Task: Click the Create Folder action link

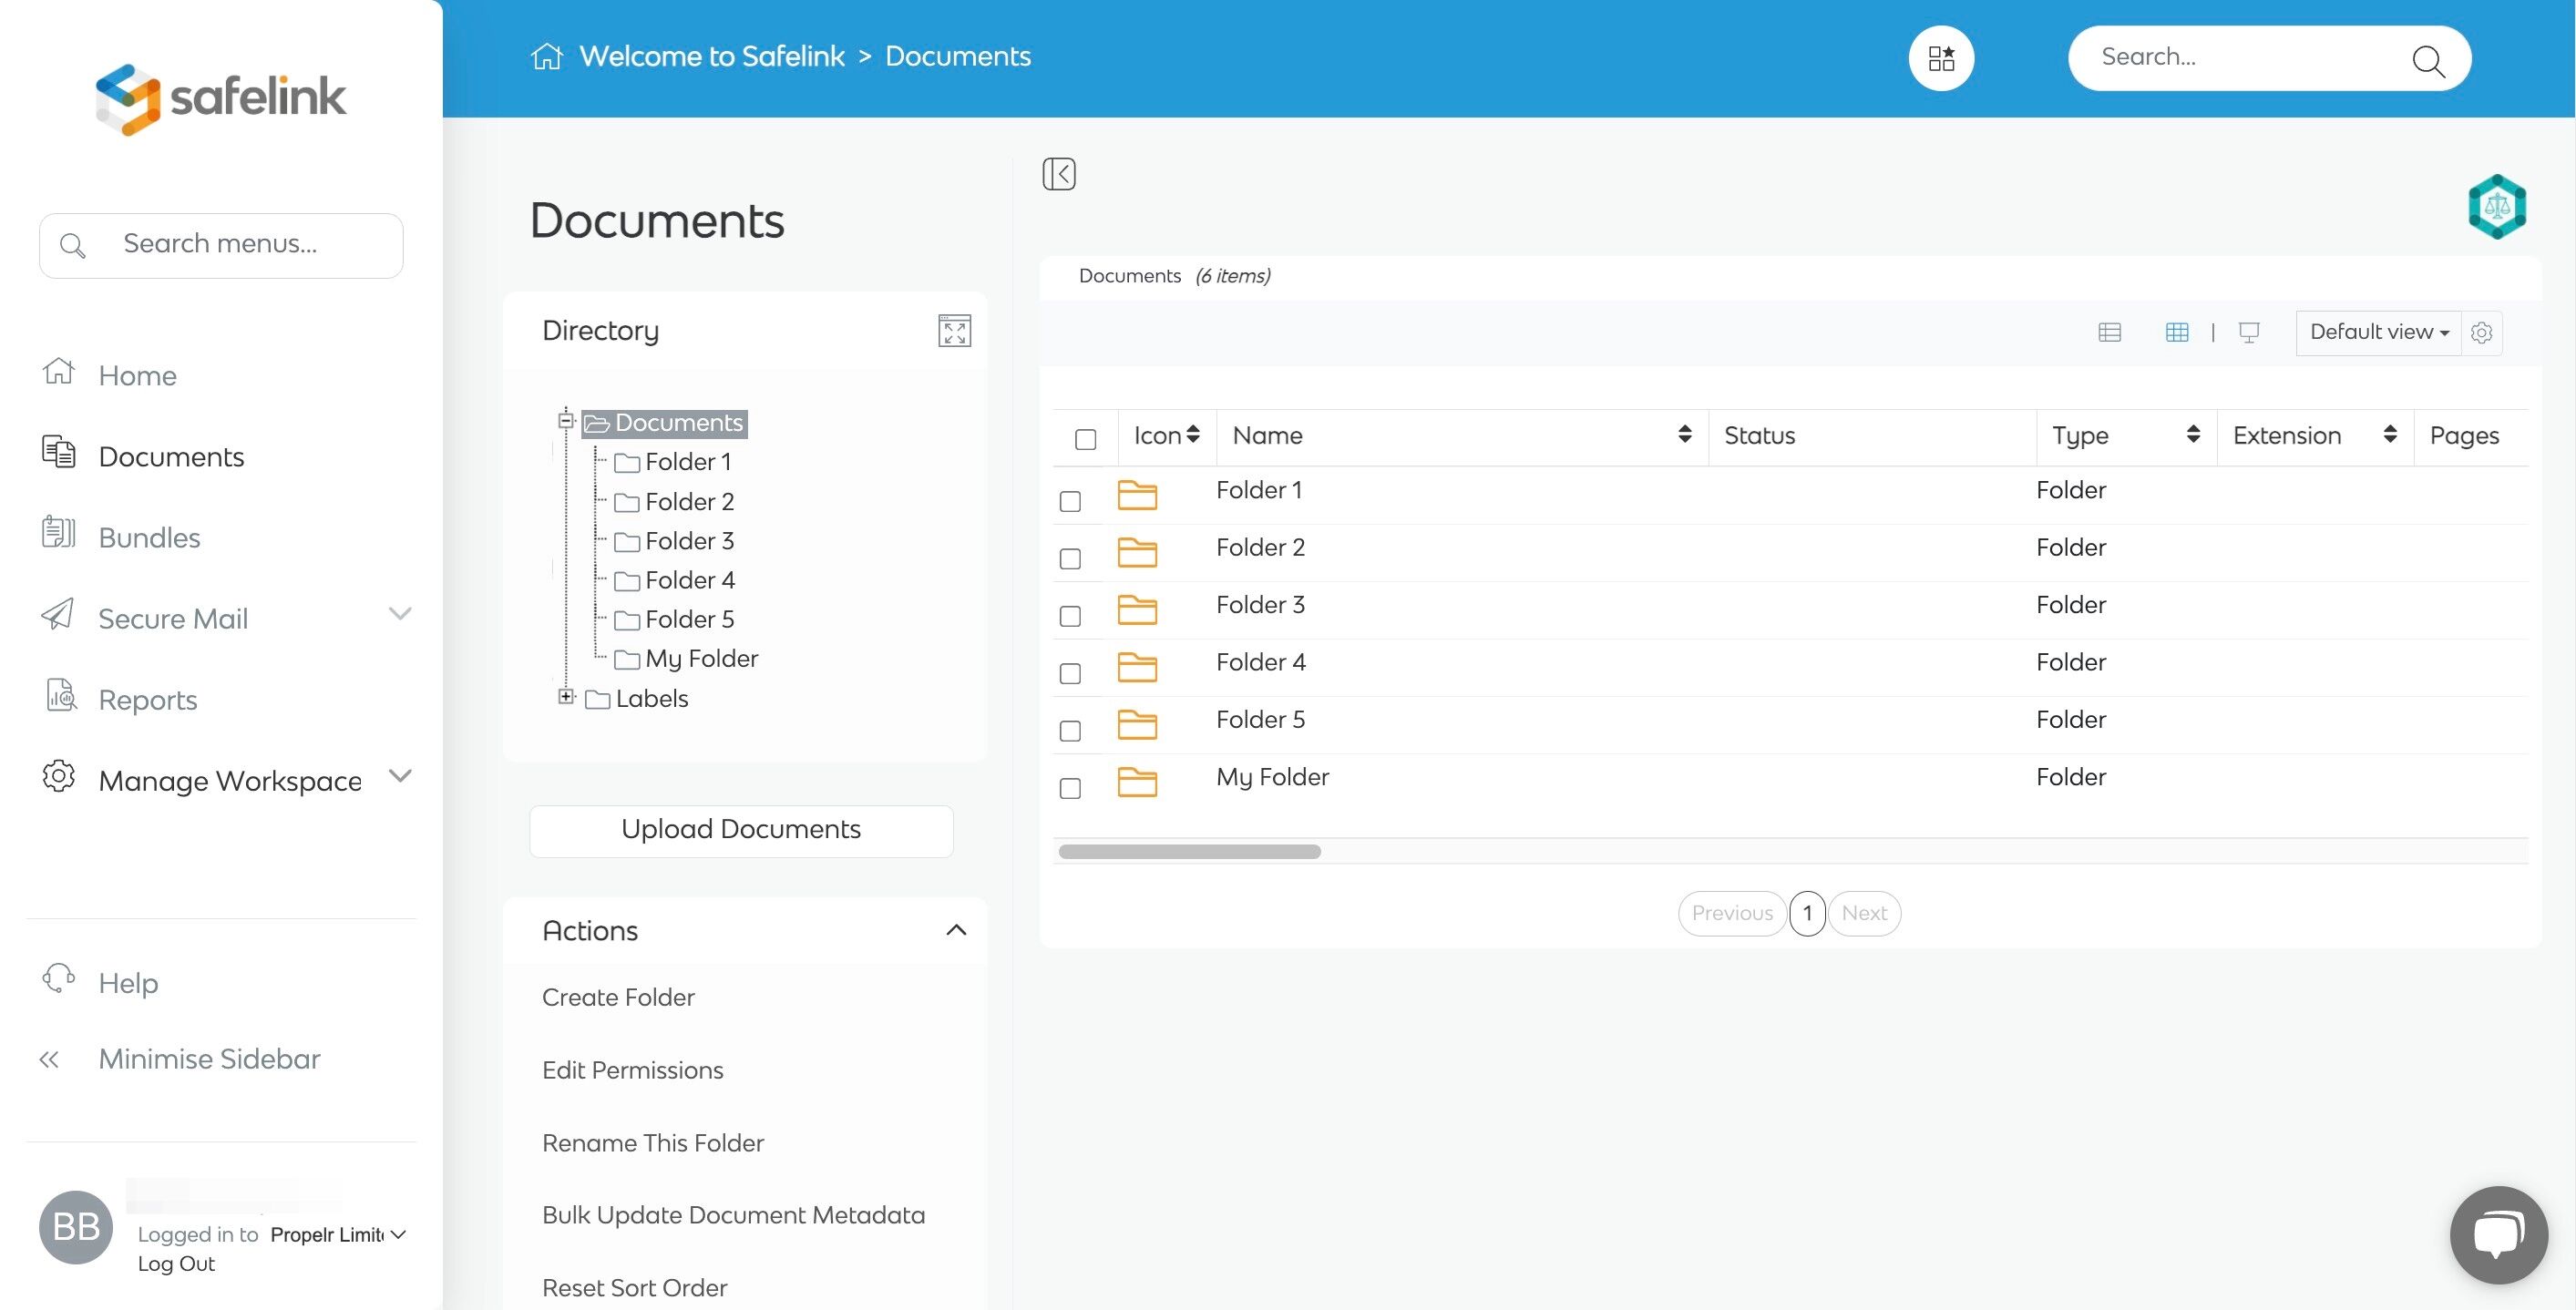Action: (617, 997)
